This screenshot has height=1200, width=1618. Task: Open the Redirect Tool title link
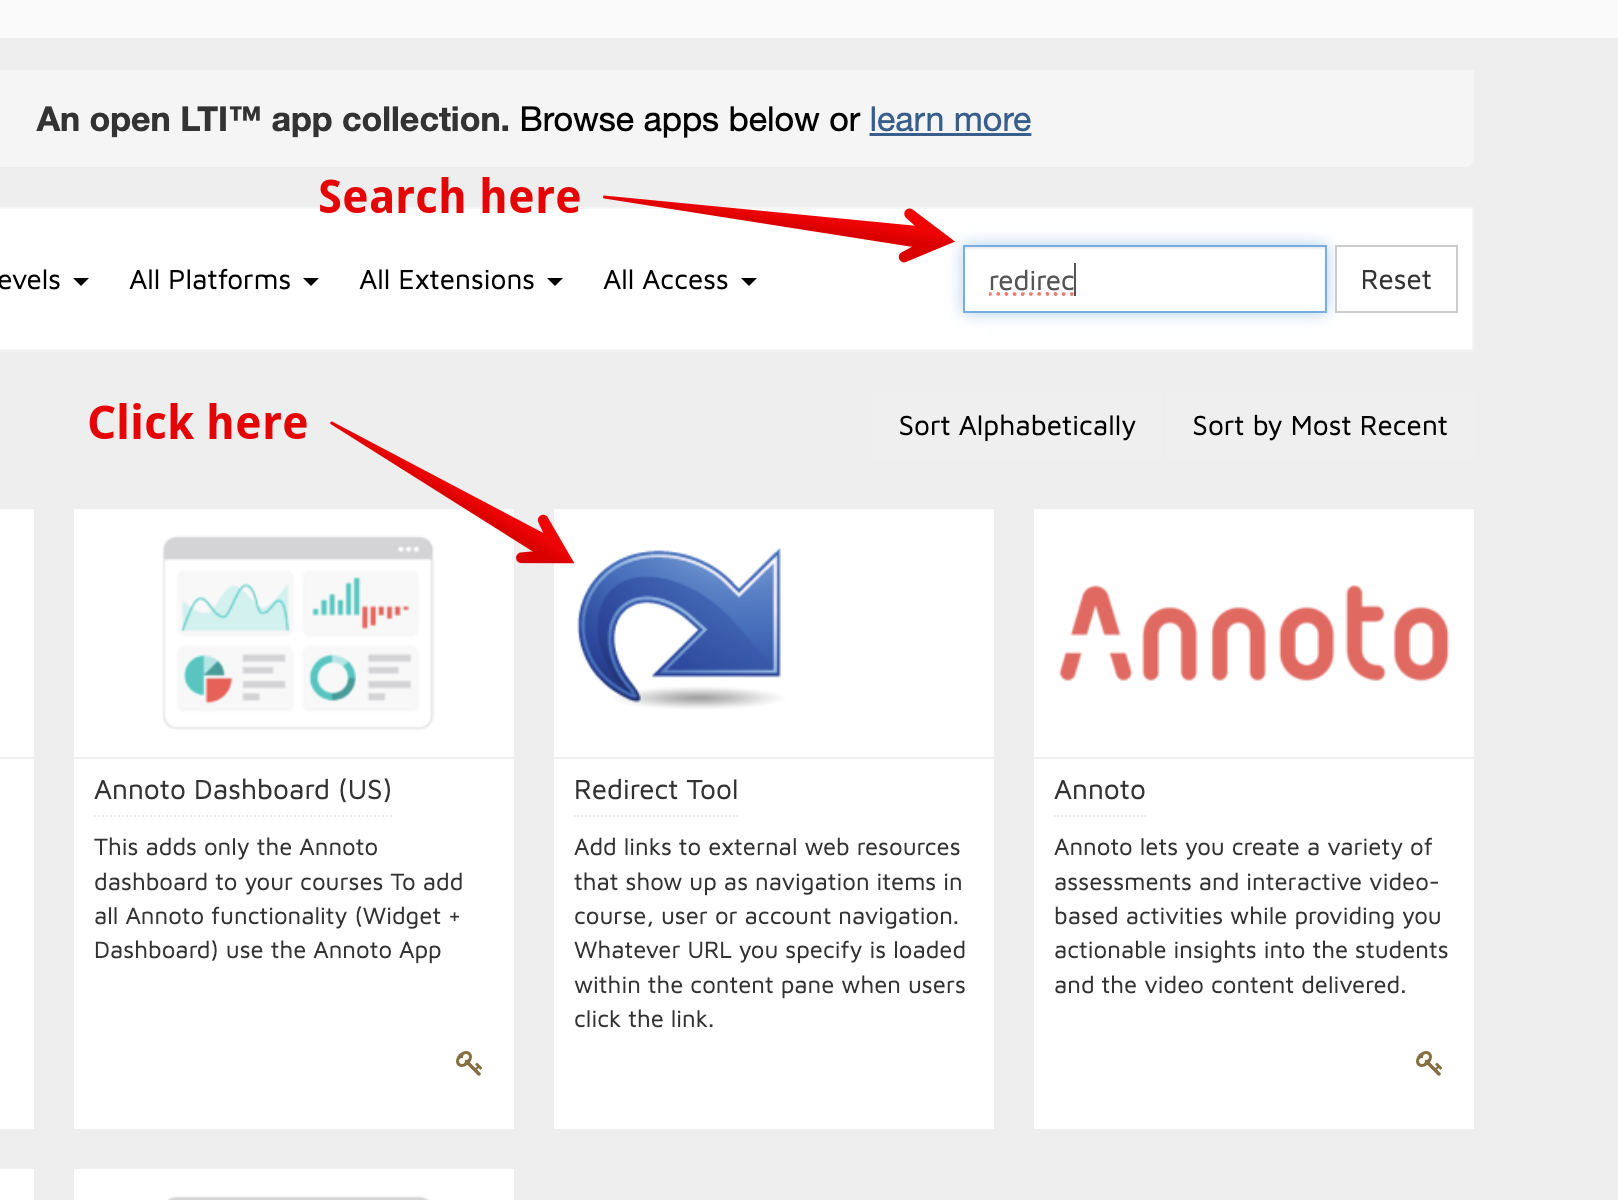(x=656, y=790)
